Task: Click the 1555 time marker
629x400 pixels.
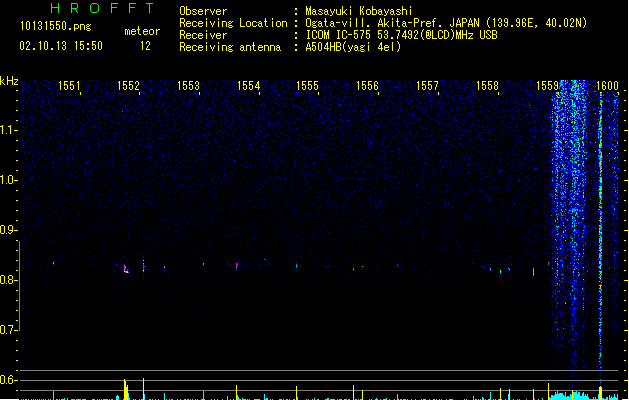Action: (x=307, y=86)
